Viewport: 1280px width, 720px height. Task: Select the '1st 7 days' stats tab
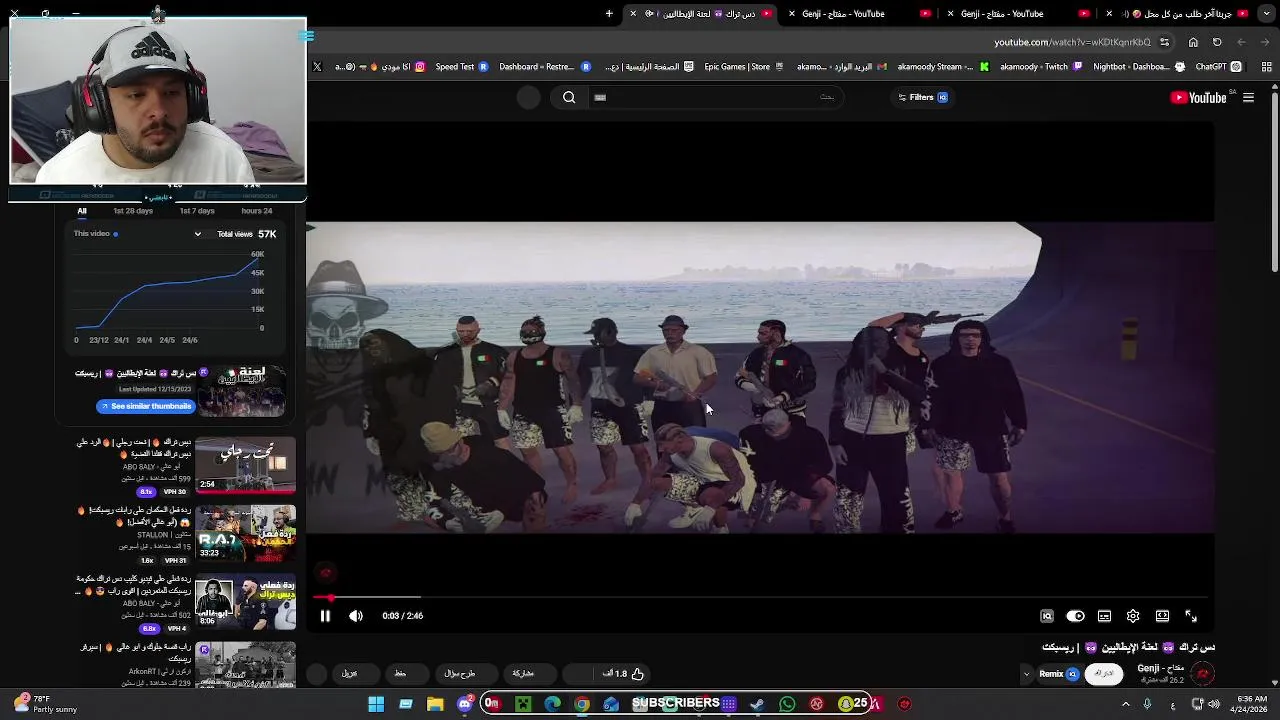coord(197,211)
